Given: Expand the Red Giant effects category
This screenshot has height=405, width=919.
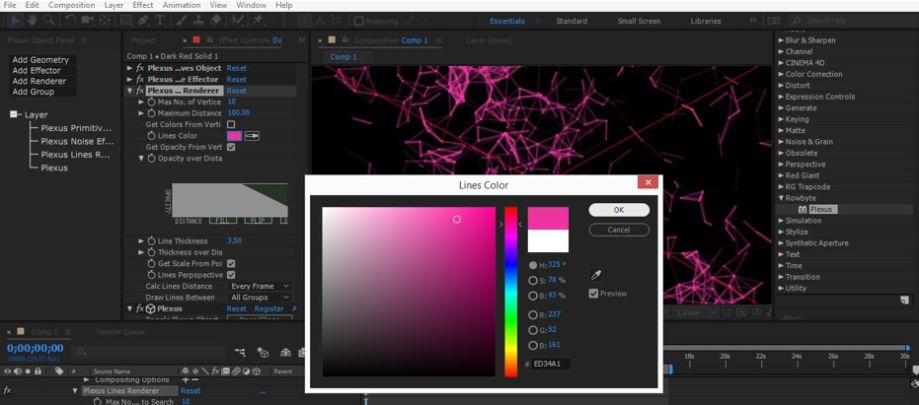Looking at the screenshot, I should click(x=781, y=175).
